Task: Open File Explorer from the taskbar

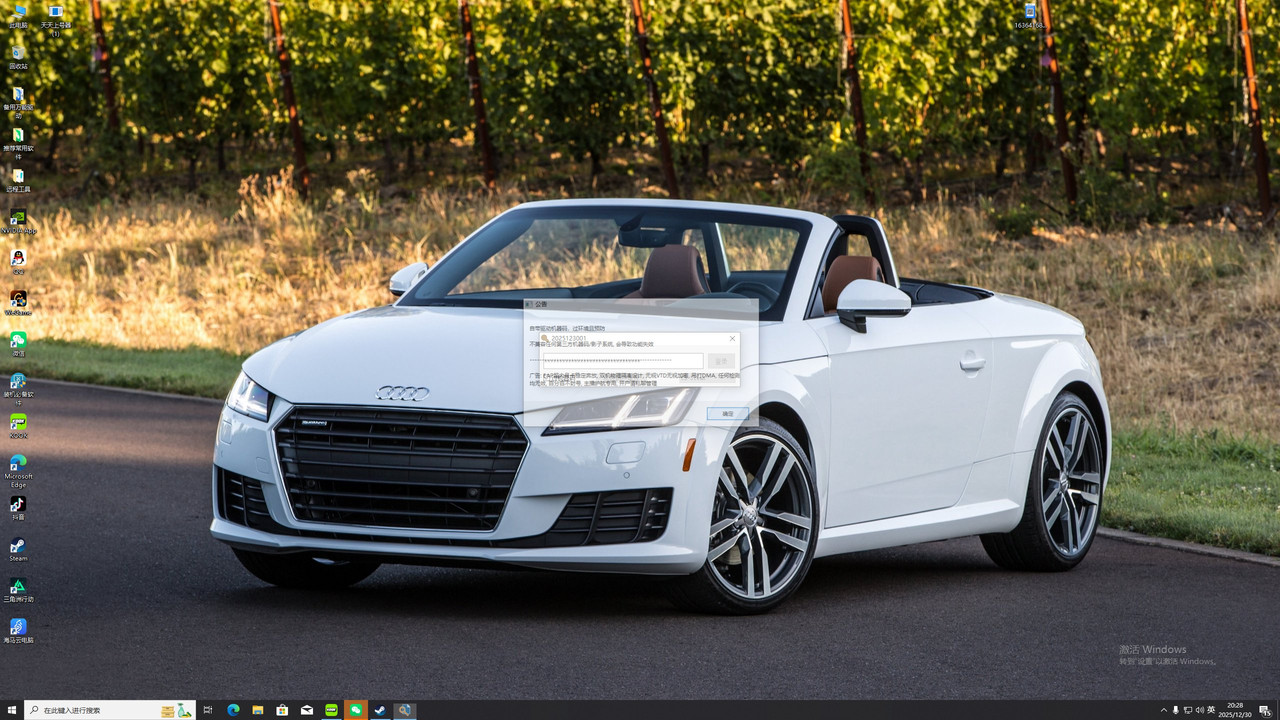Action: [258, 710]
